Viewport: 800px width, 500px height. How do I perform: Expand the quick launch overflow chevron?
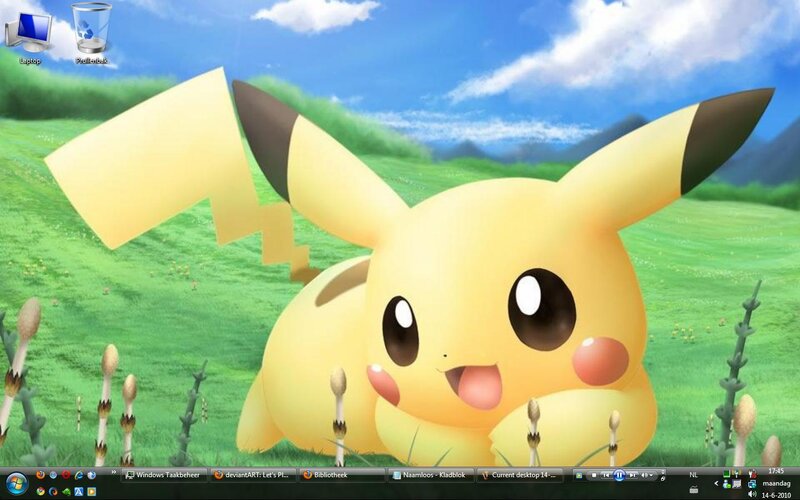(x=114, y=471)
